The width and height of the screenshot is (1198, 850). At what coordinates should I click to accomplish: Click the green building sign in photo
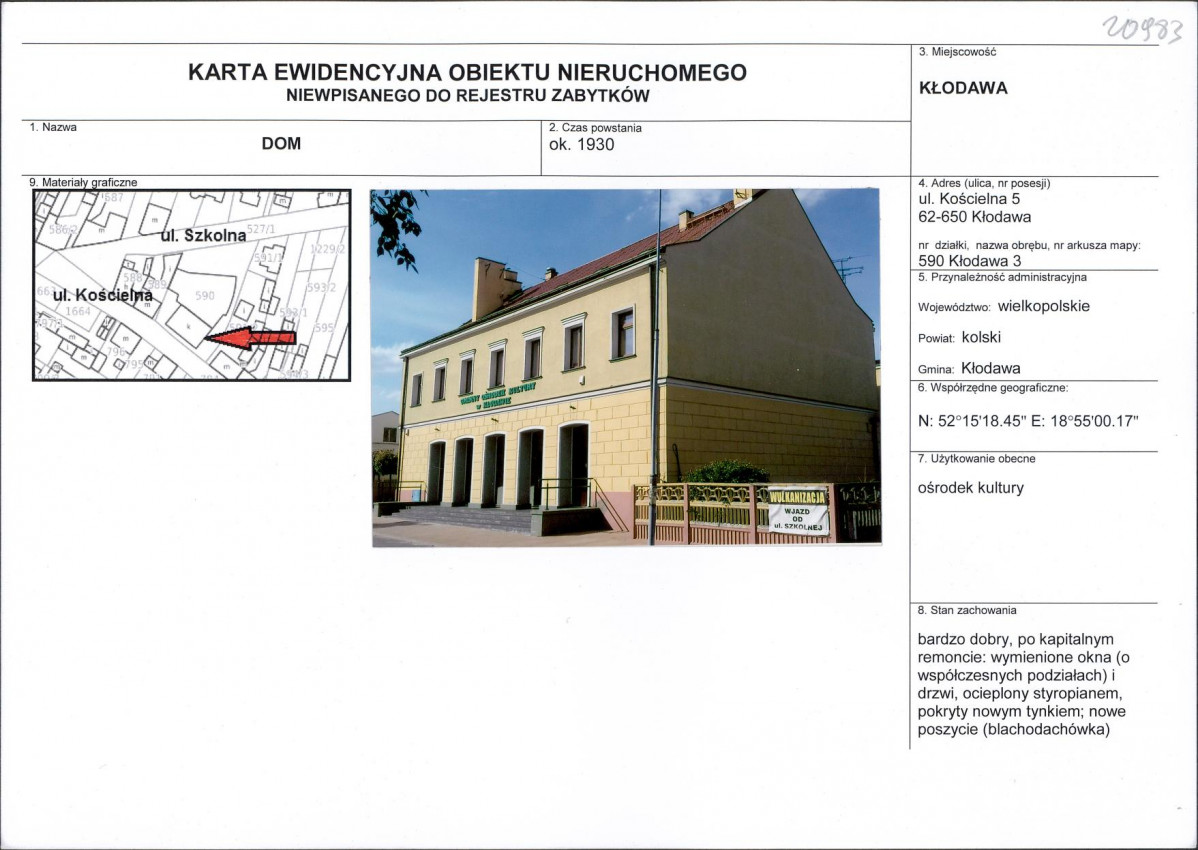[497, 395]
